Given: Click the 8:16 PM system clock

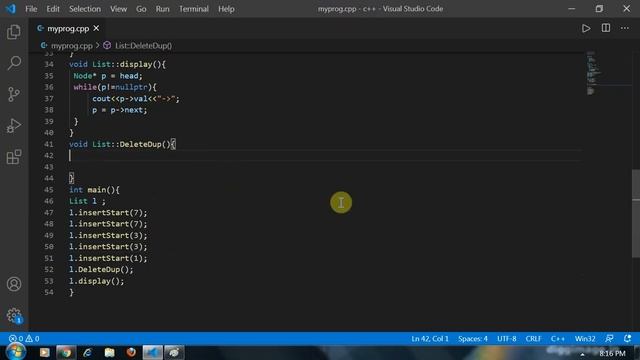Looking at the screenshot, I should click(612, 353).
